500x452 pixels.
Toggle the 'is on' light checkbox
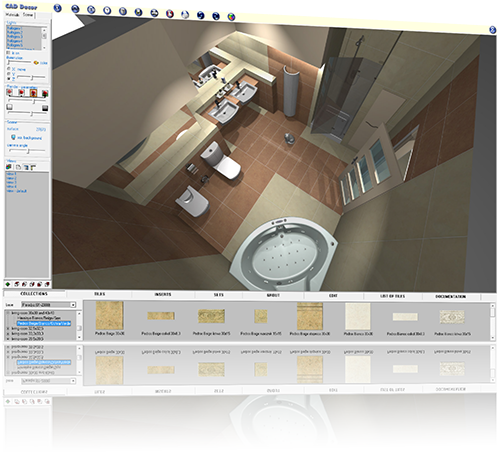8,53
